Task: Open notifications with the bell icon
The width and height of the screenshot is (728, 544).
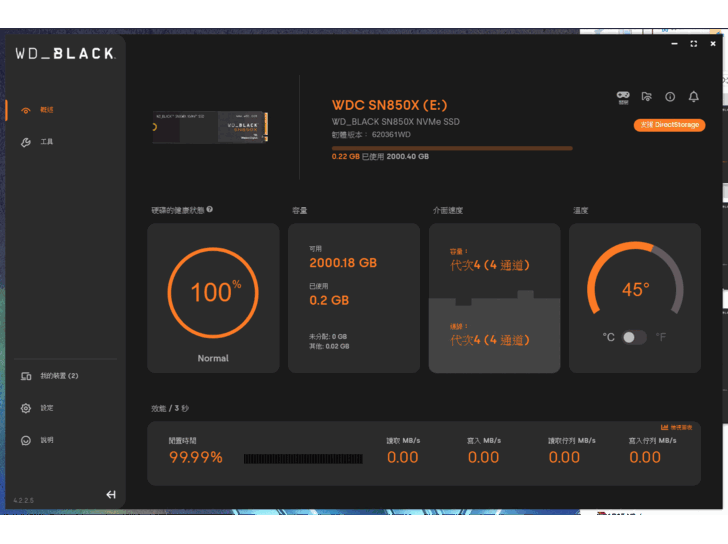Action: [x=694, y=97]
